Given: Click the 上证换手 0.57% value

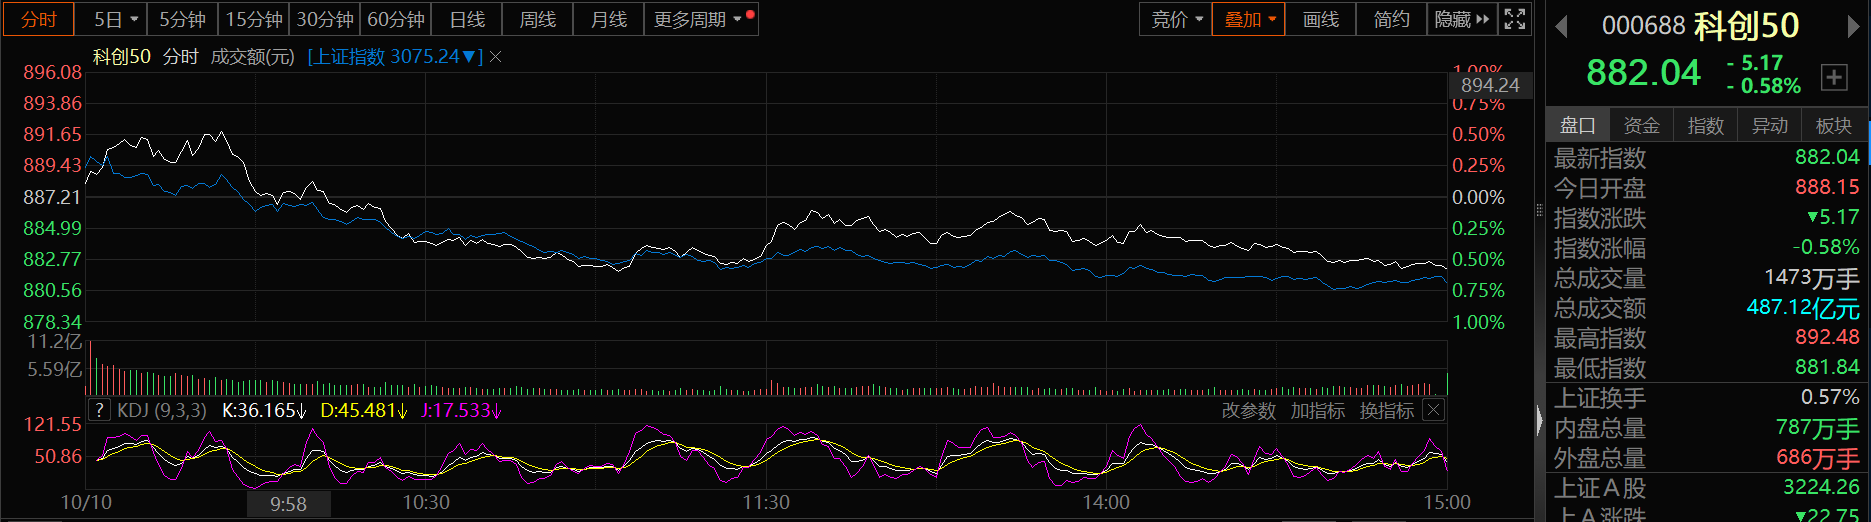Looking at the screenshot, I should 1830,397.
